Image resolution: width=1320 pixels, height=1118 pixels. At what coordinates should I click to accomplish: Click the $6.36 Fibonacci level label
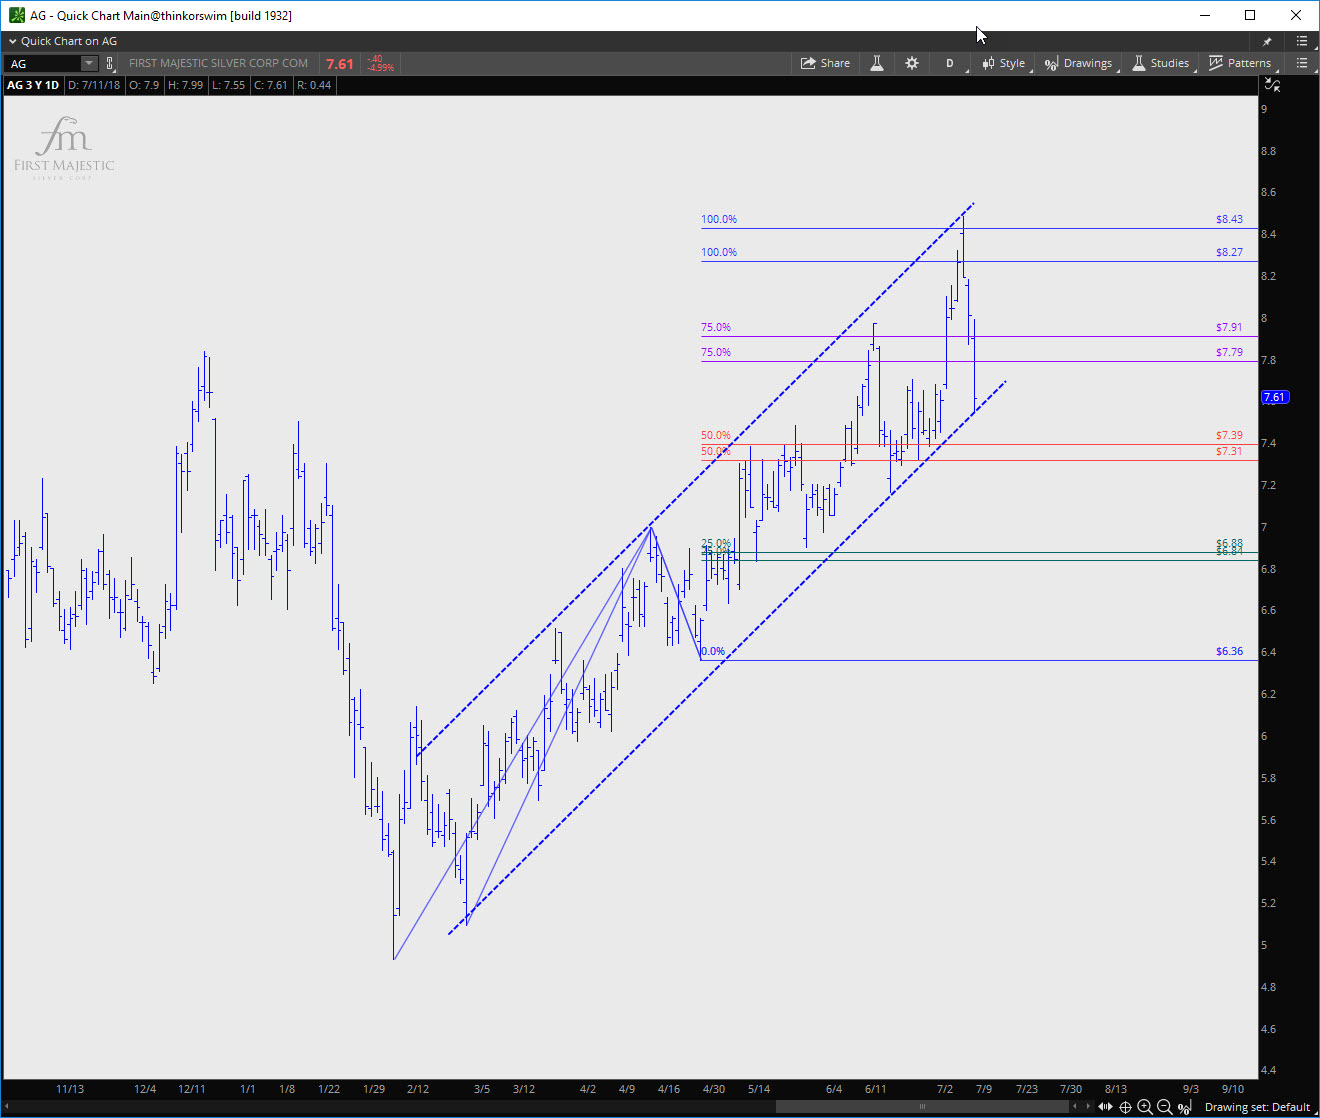point(1229,651)
